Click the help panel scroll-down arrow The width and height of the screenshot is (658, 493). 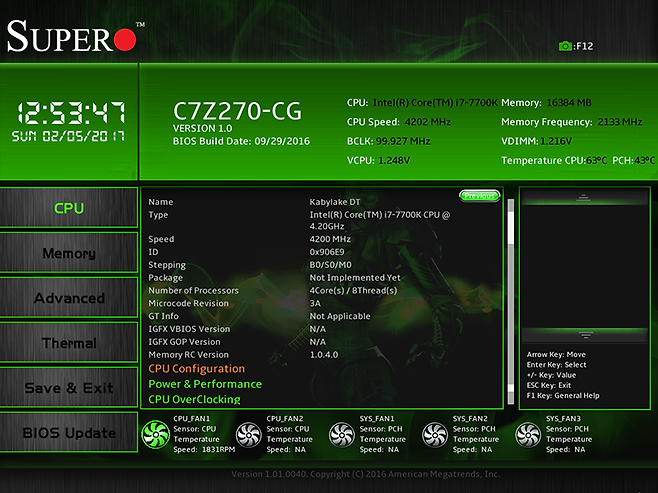coord(585,335)
